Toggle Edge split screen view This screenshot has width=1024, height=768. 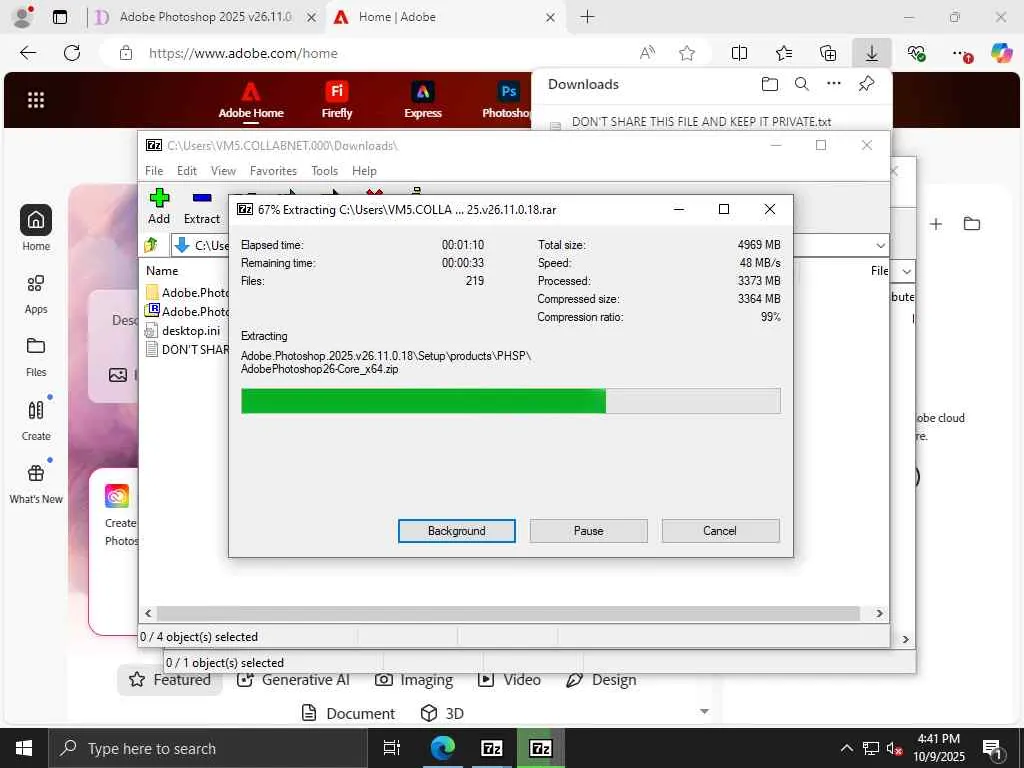[739, 53]
